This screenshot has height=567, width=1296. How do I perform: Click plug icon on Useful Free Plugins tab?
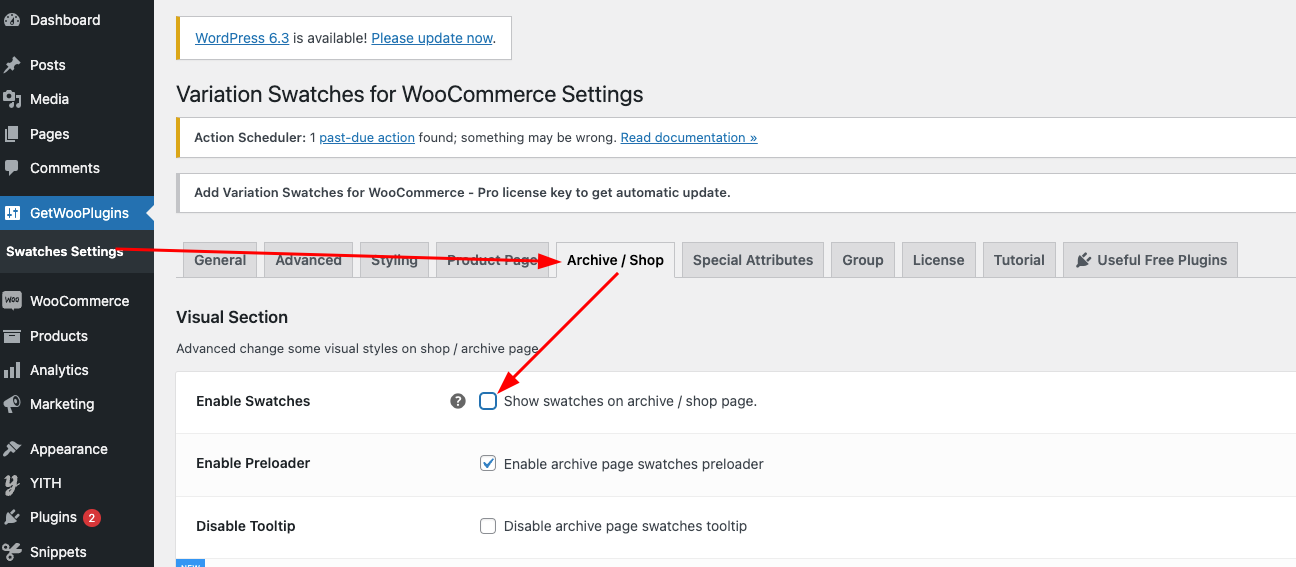pyautogui.click(x=1083, y=260)
